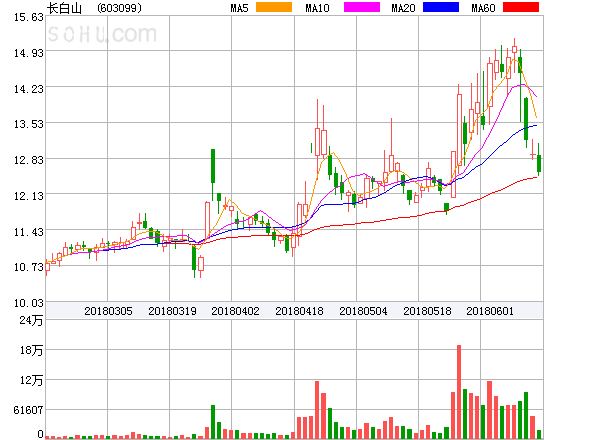
Task: Click the 20180305 date label
Action: tap(108, 311)
